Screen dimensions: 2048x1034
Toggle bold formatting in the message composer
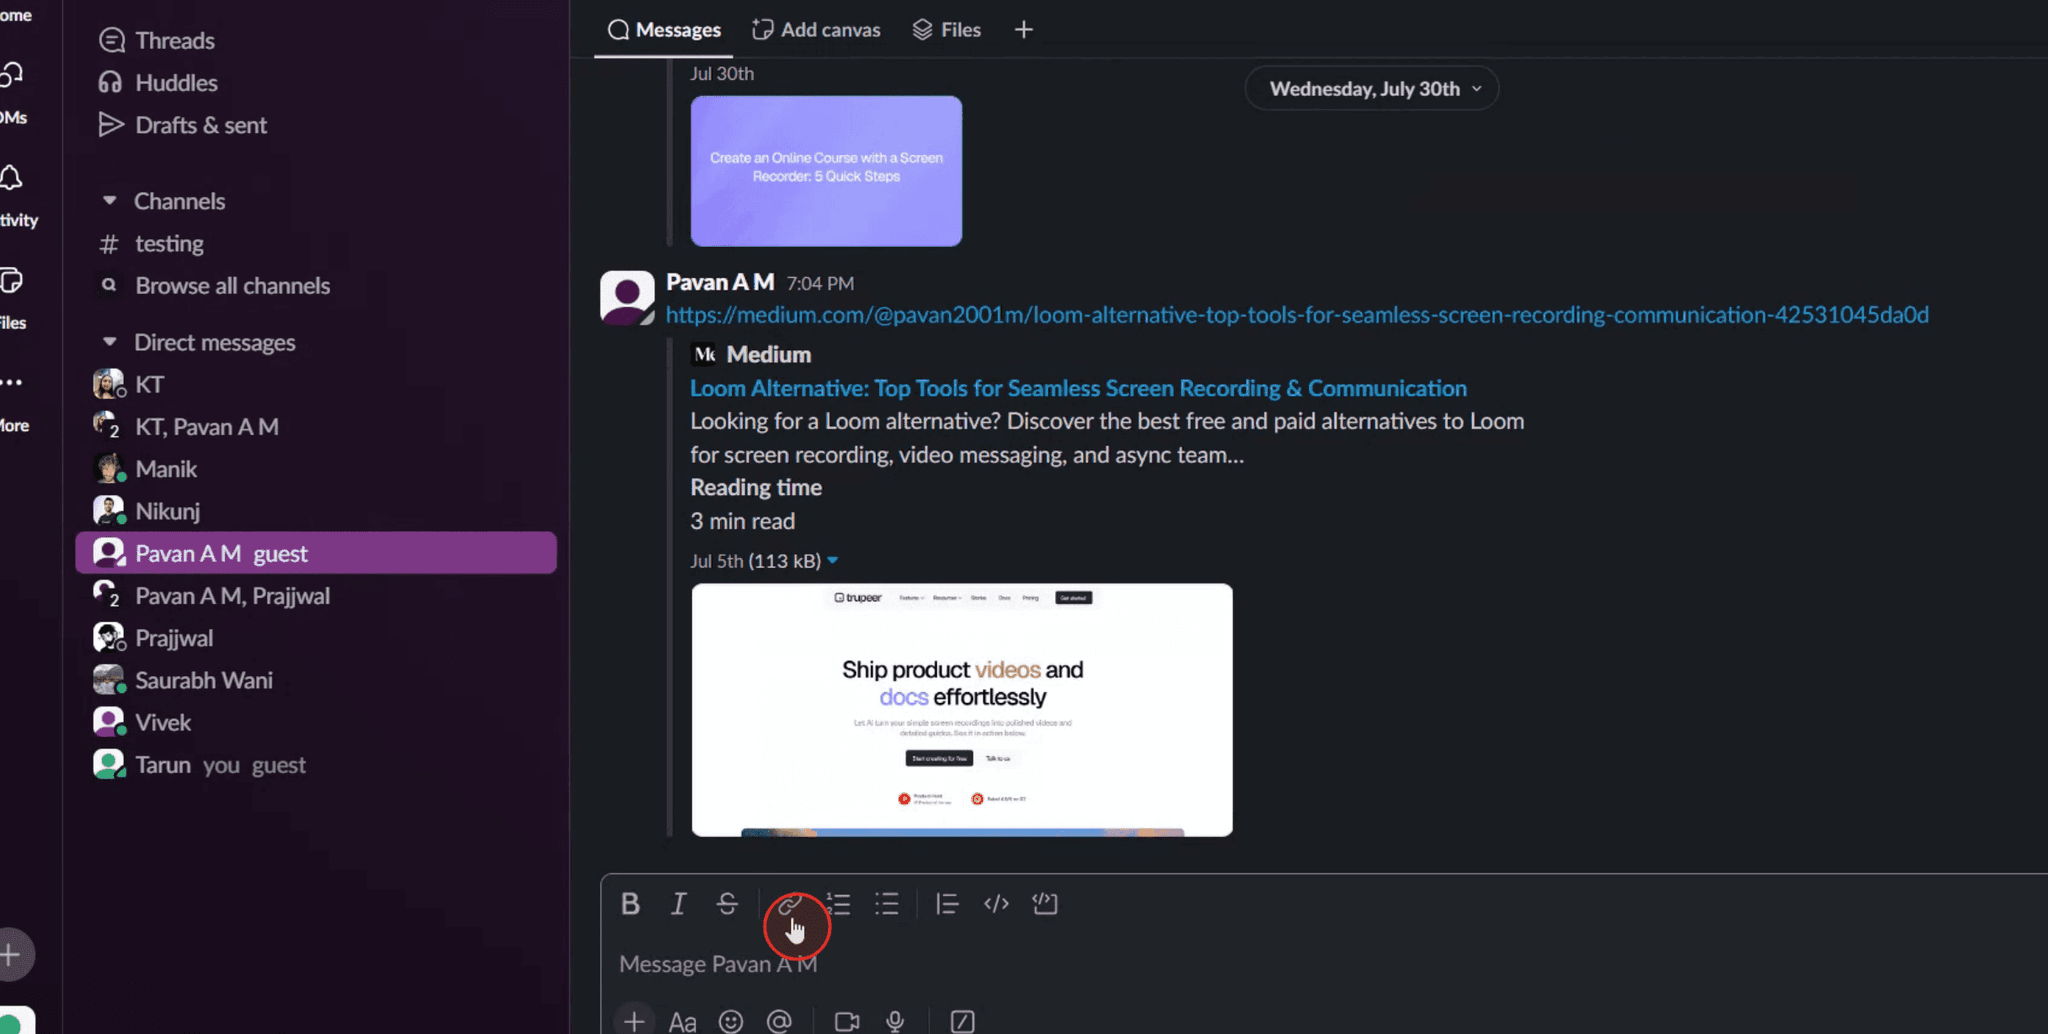point(630,903)
